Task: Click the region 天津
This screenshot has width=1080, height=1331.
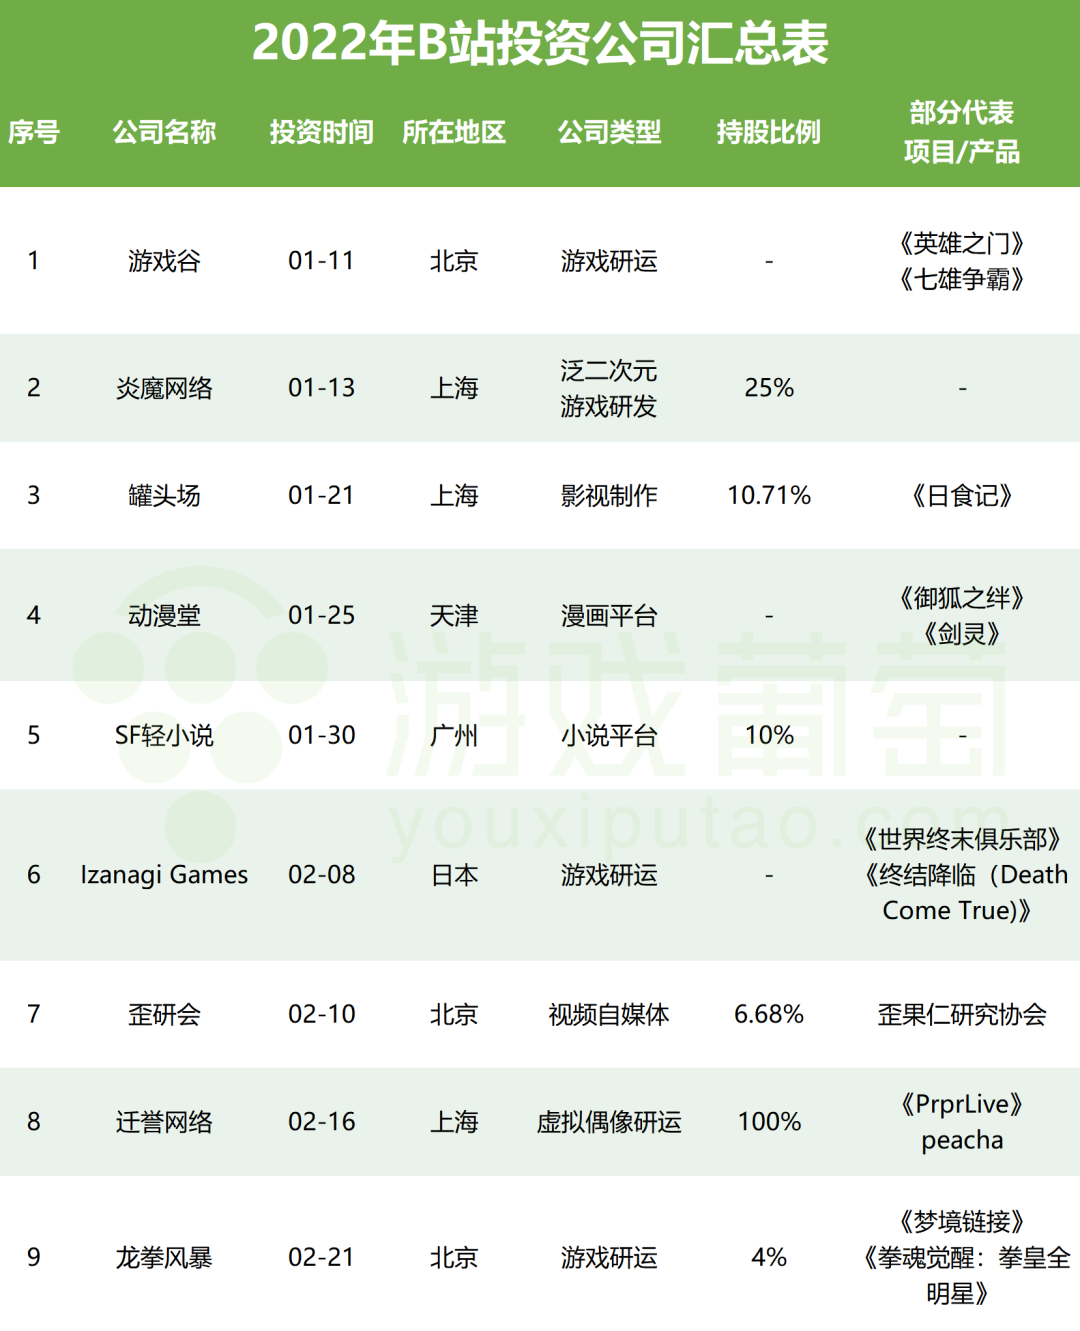Action: (454, 615)
